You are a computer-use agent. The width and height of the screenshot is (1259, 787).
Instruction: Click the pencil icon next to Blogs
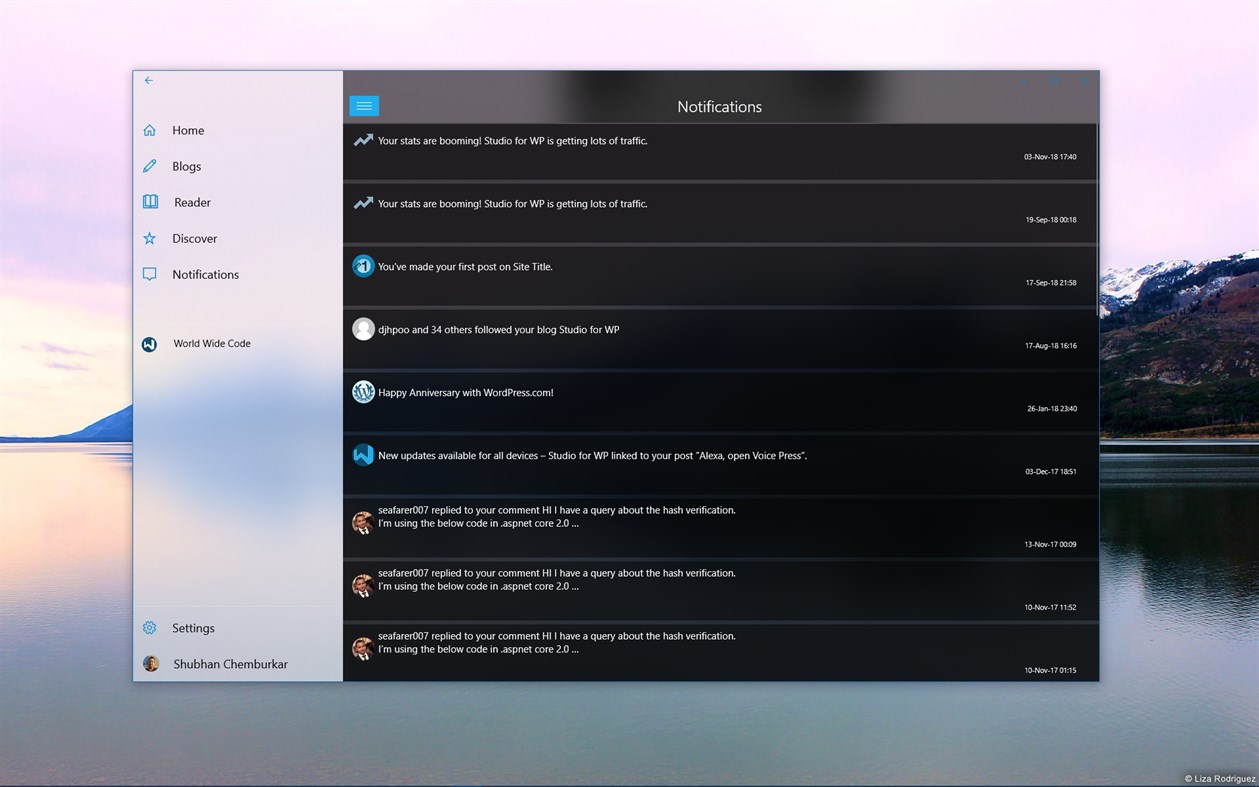[x=149, y=165]
